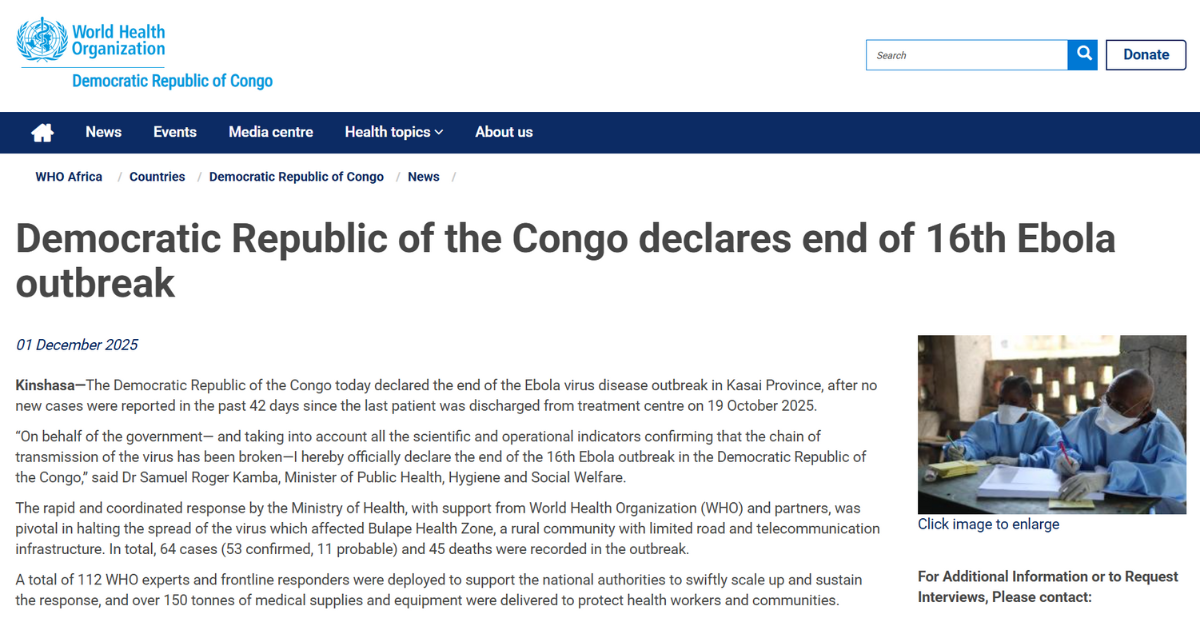
Task: Select About us in navigation bar
Action: pyautogui.click(x=504, y=132)
